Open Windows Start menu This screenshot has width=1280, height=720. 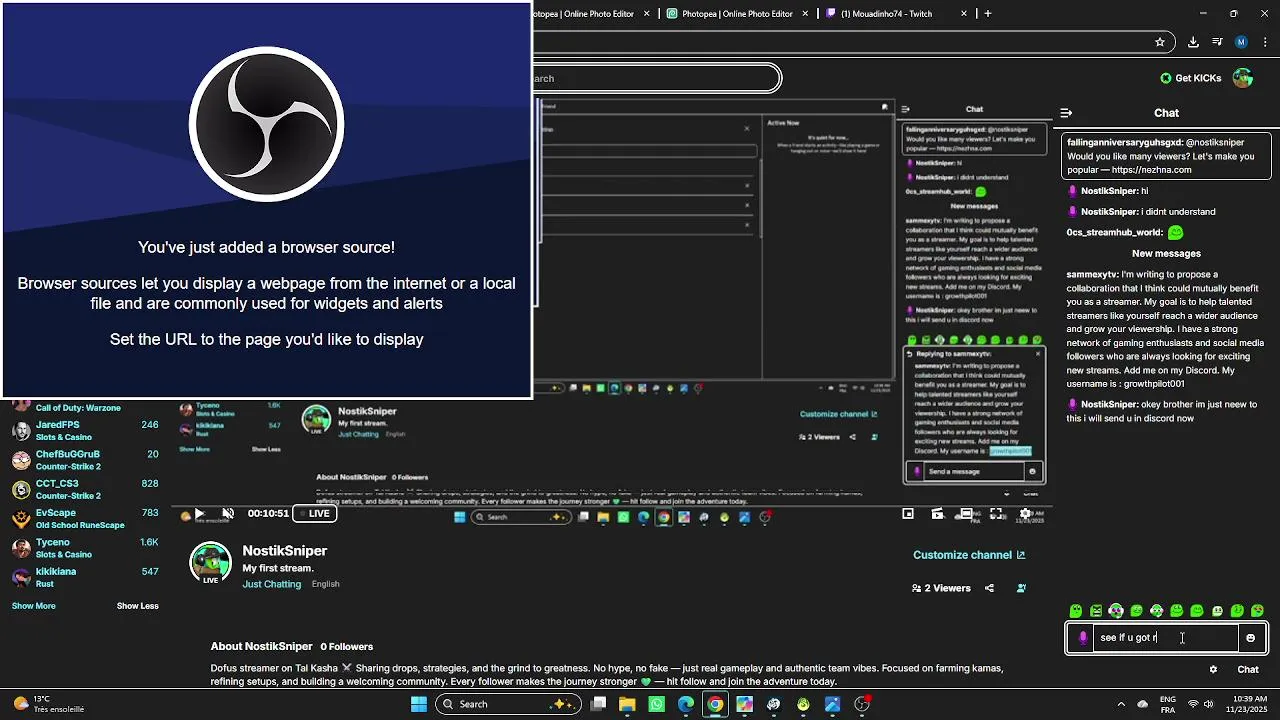(x=419, y=704)
